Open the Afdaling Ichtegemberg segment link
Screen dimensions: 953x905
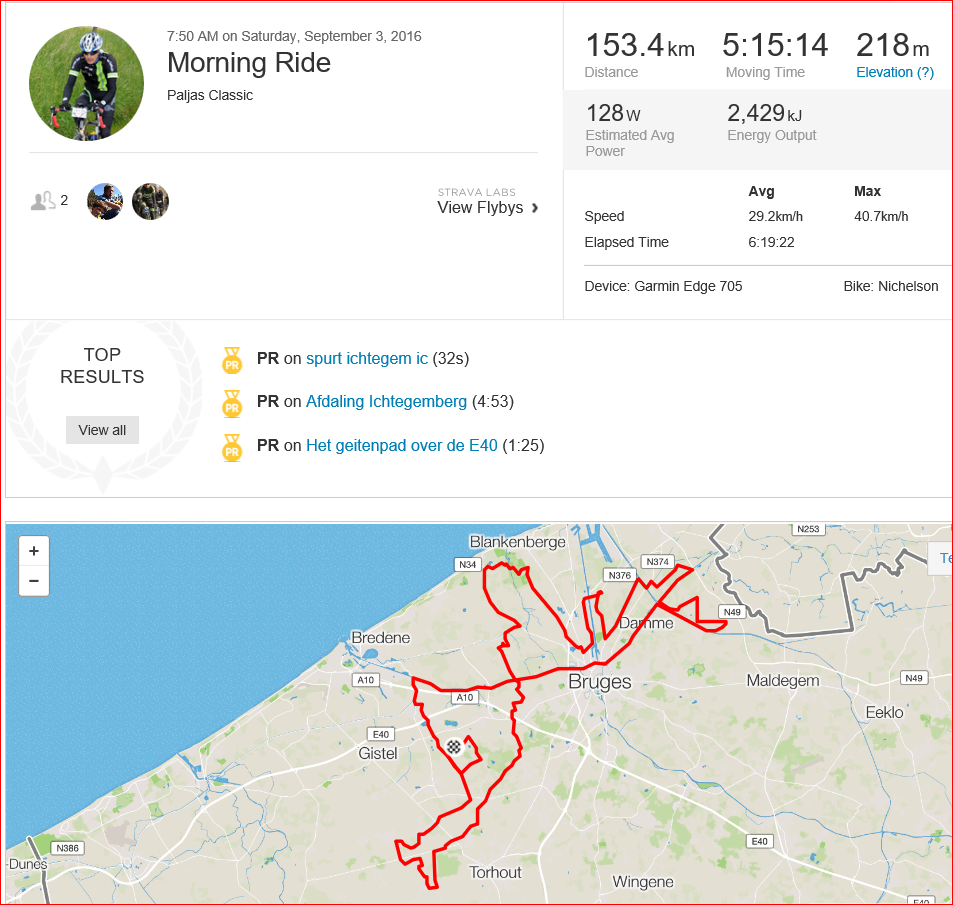tap(387, 402)
